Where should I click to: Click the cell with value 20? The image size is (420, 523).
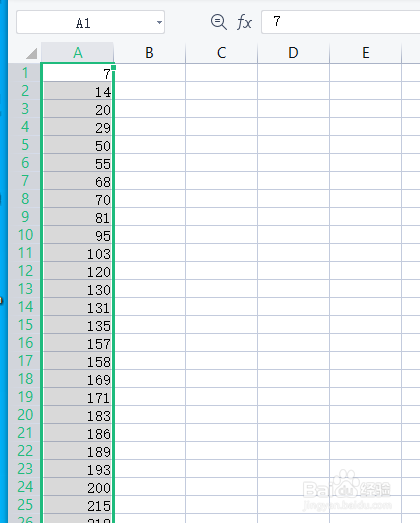pyautogui.click(x=78, y=109)
